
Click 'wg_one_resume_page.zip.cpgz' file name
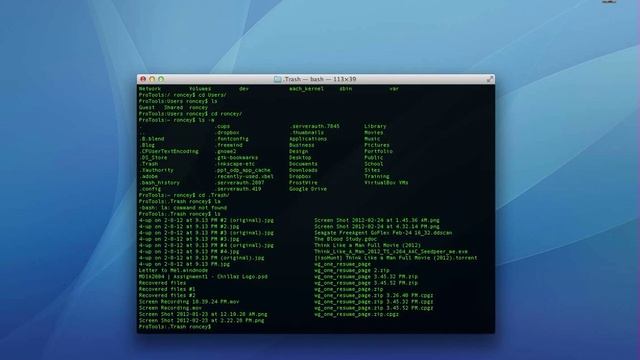[x=357, y=314]
